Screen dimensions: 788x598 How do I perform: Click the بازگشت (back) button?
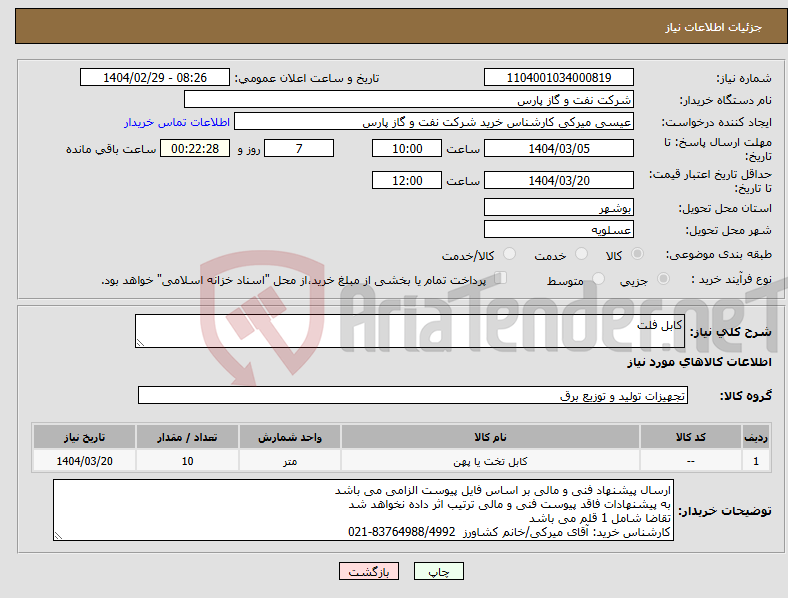[x=369, y=571]
